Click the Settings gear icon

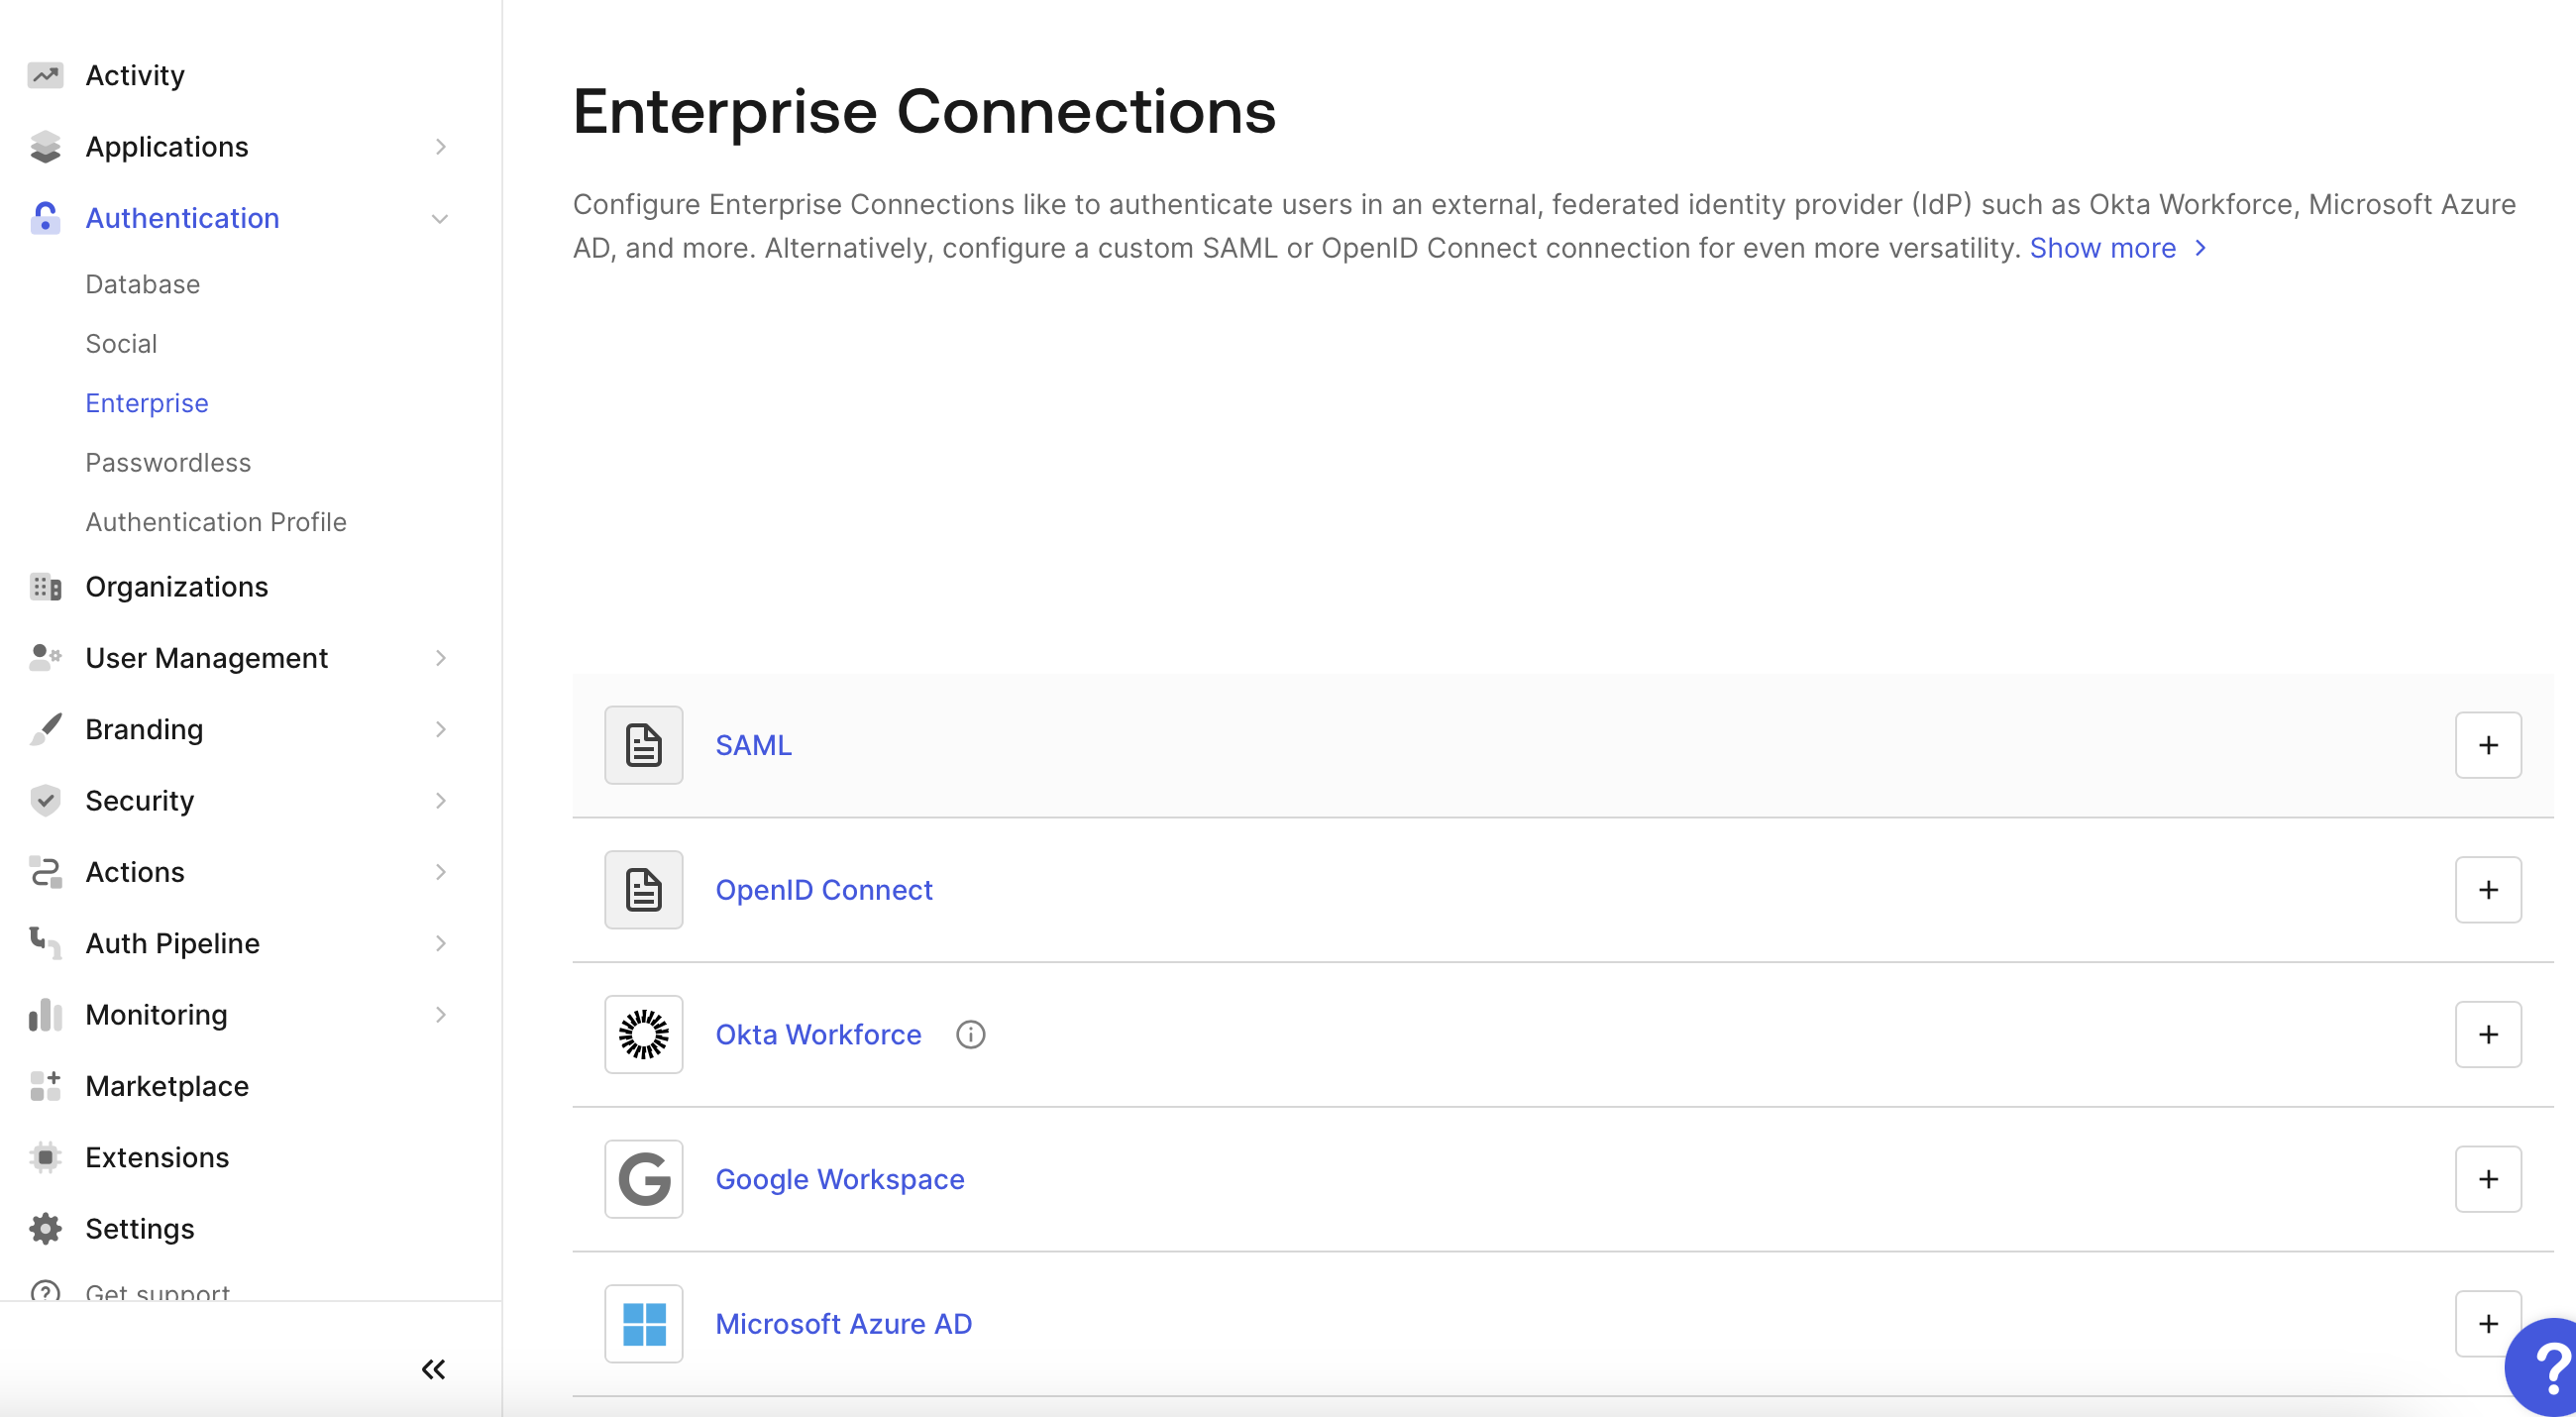click(x=45, y=1229)
